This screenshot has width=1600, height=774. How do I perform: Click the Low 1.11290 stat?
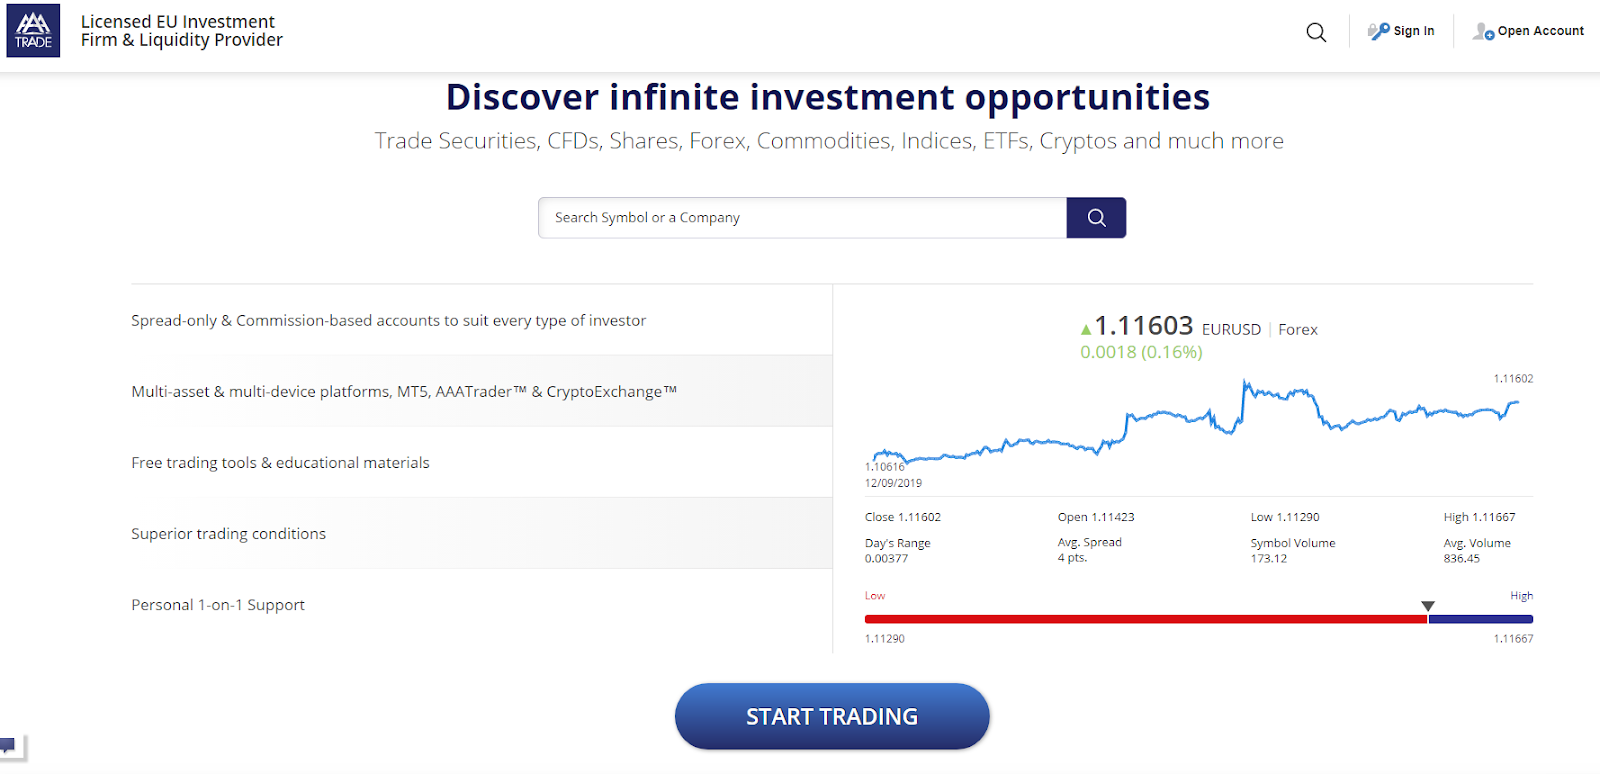(1285, 517)
